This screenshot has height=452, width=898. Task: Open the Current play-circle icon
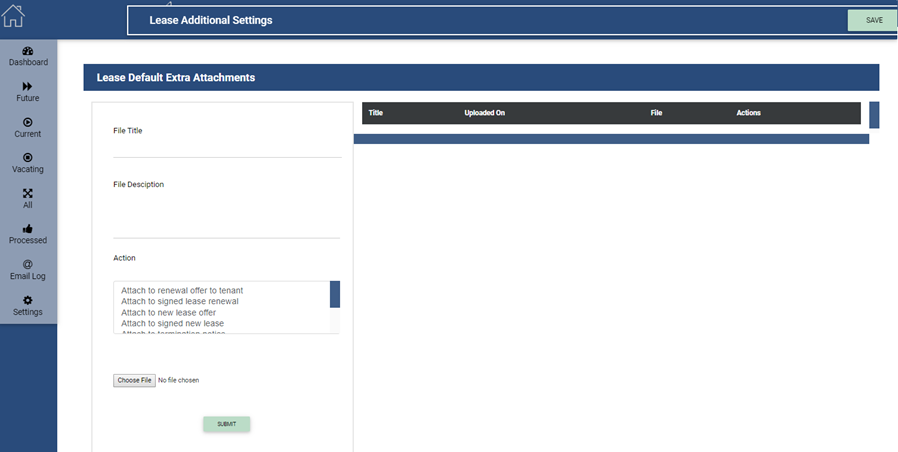(27, 122)
